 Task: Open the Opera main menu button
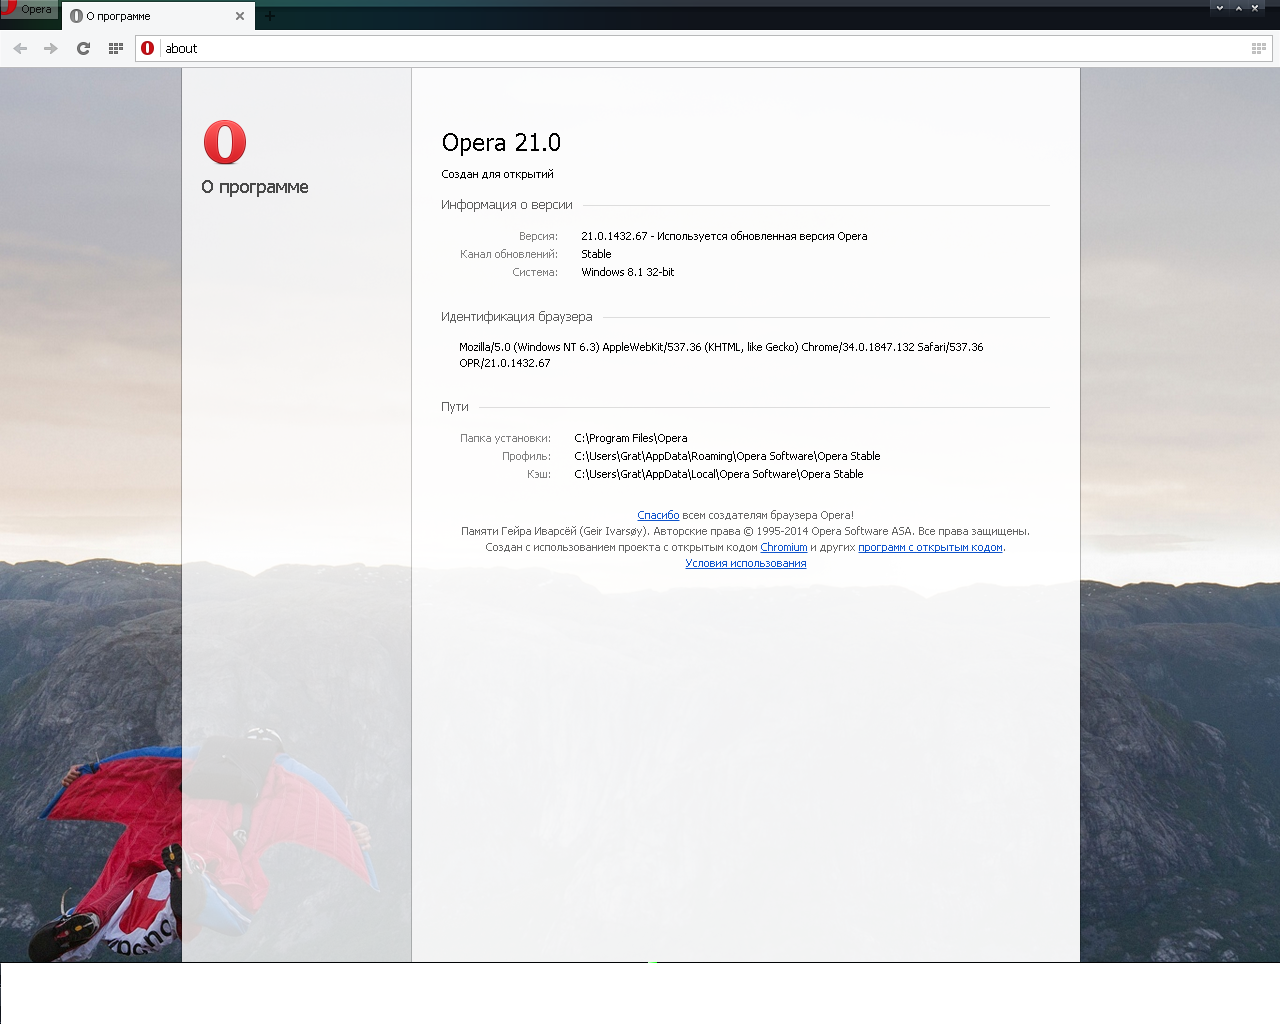click(28, 9)
